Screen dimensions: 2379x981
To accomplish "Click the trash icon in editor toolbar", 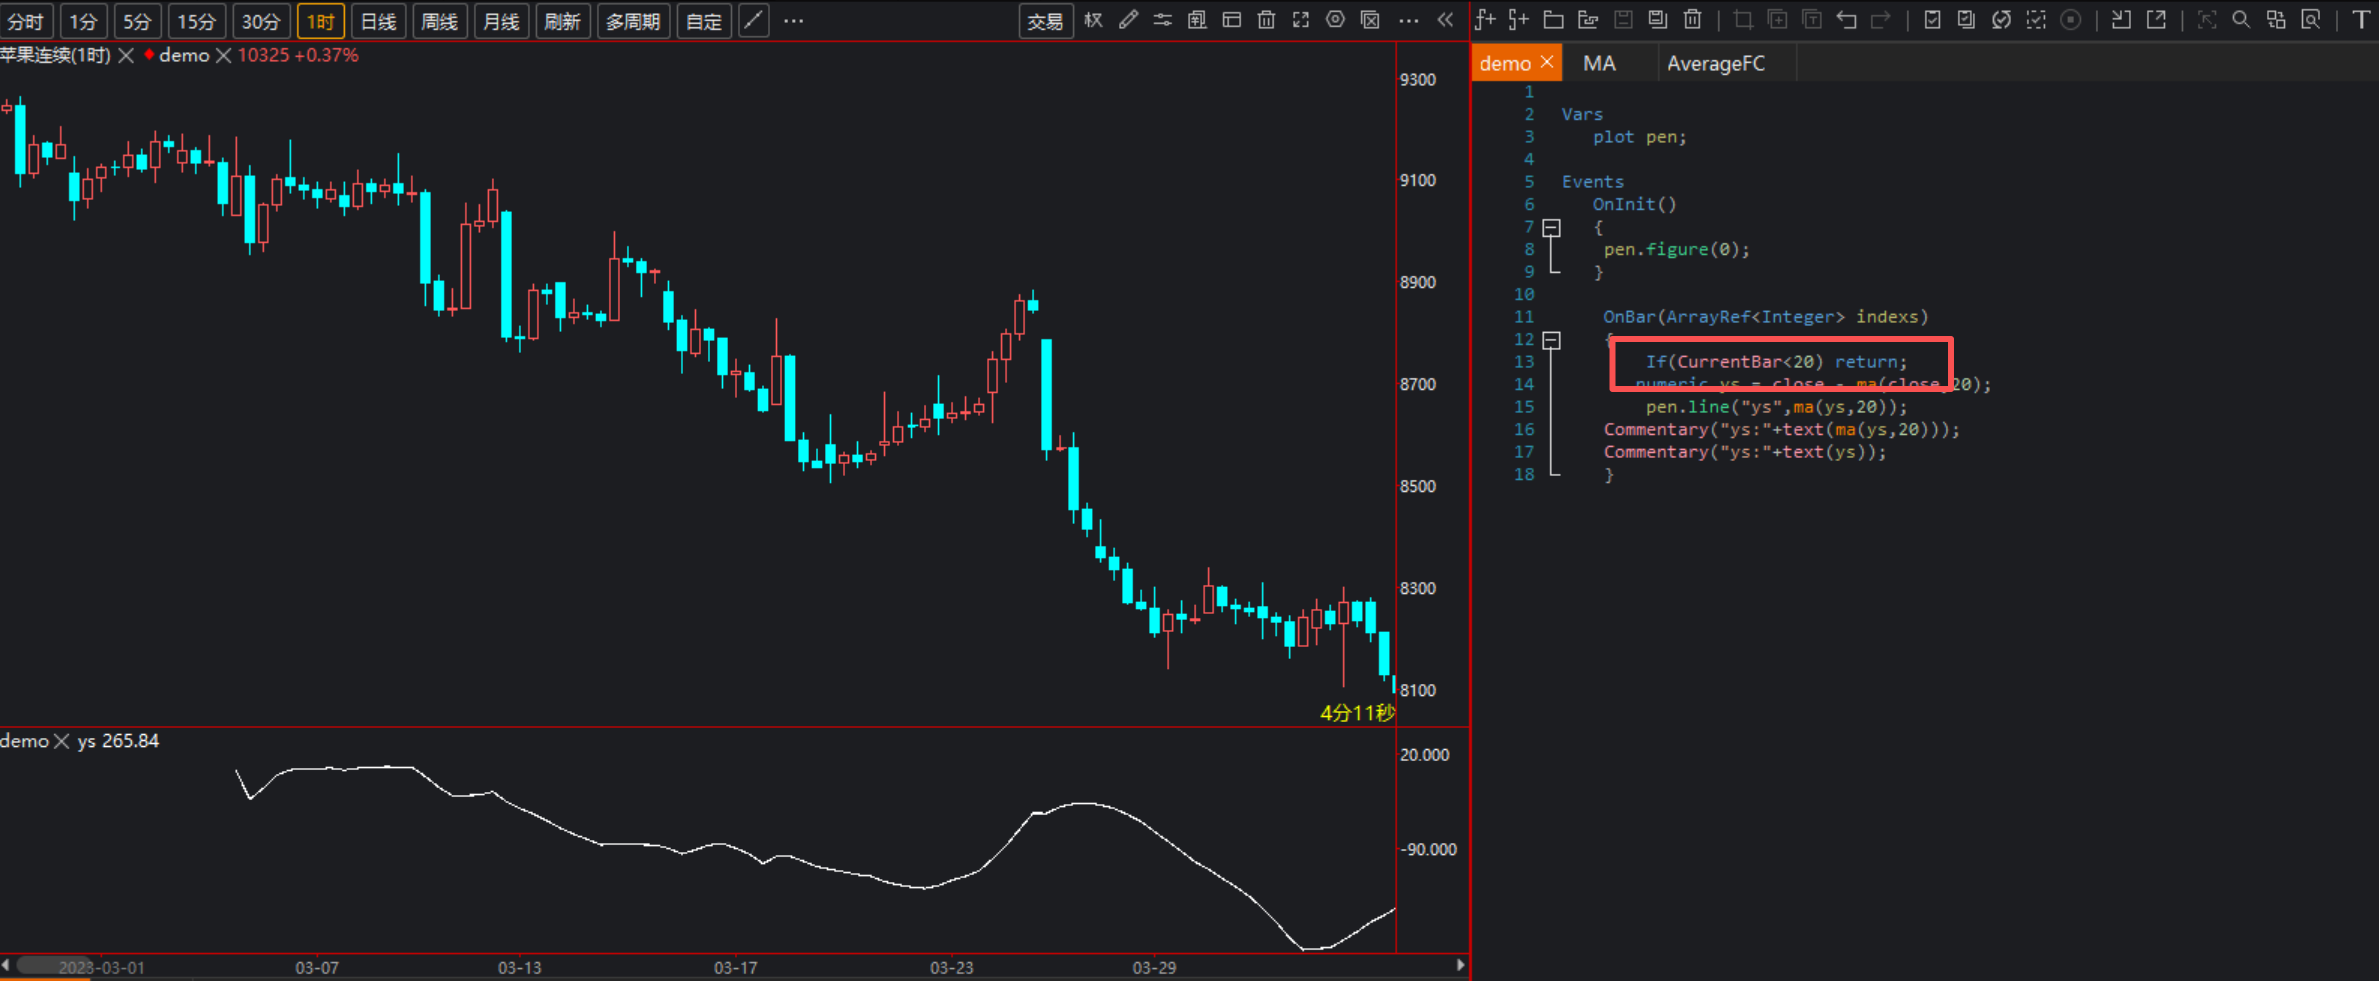I will click(x=1692, y=20).
